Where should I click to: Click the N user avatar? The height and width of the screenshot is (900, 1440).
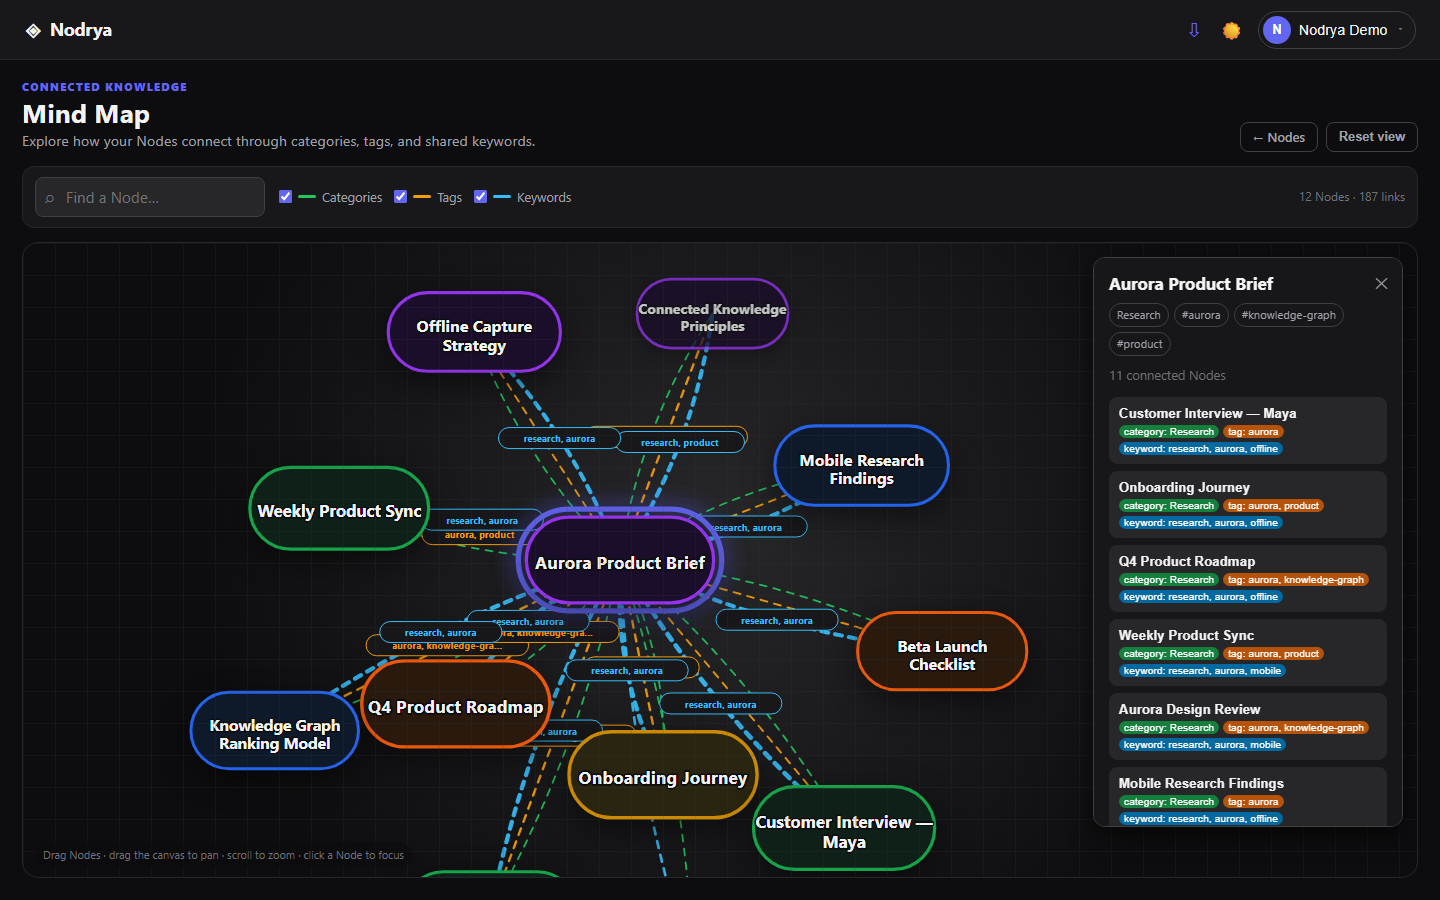1277,30
